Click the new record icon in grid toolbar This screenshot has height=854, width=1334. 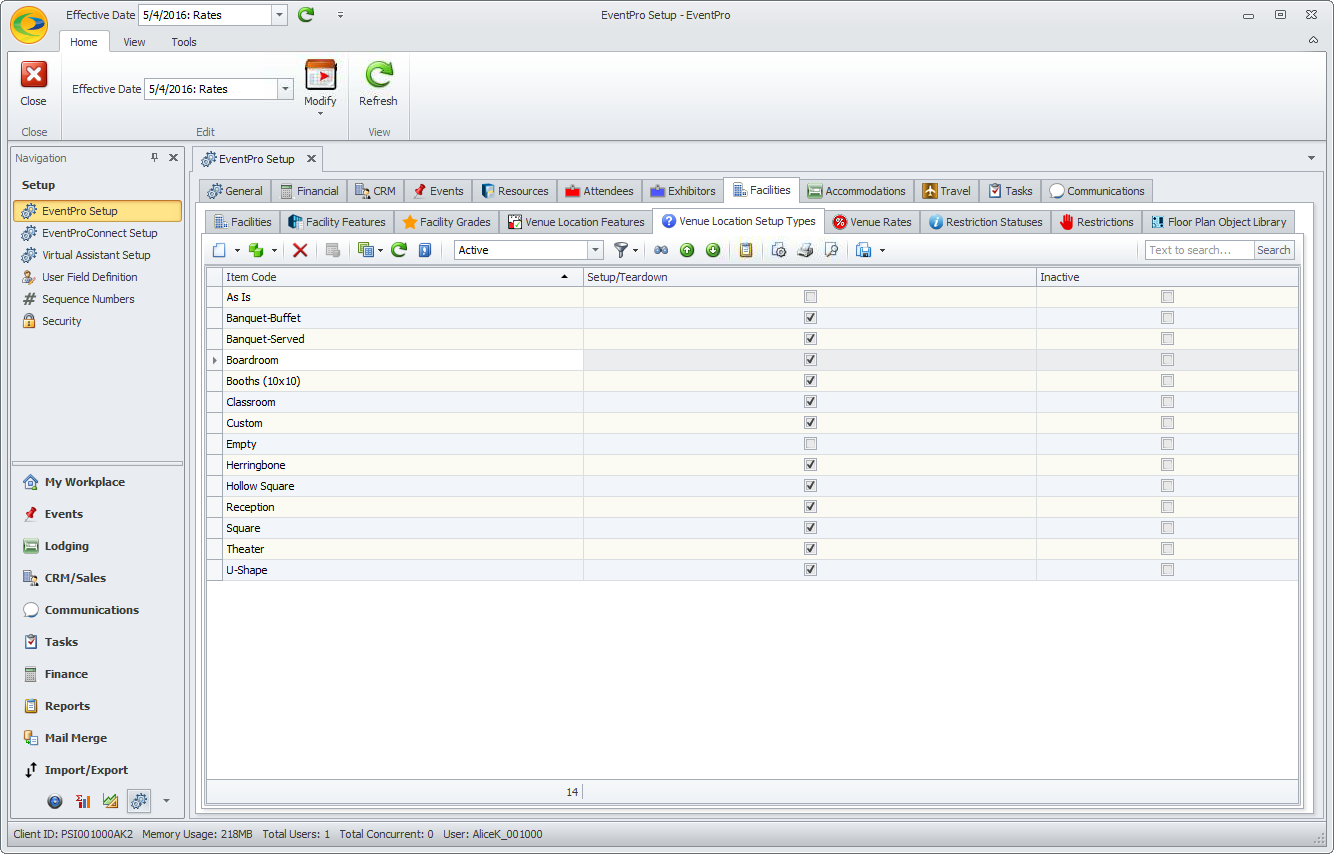click(x=220, y=250)
